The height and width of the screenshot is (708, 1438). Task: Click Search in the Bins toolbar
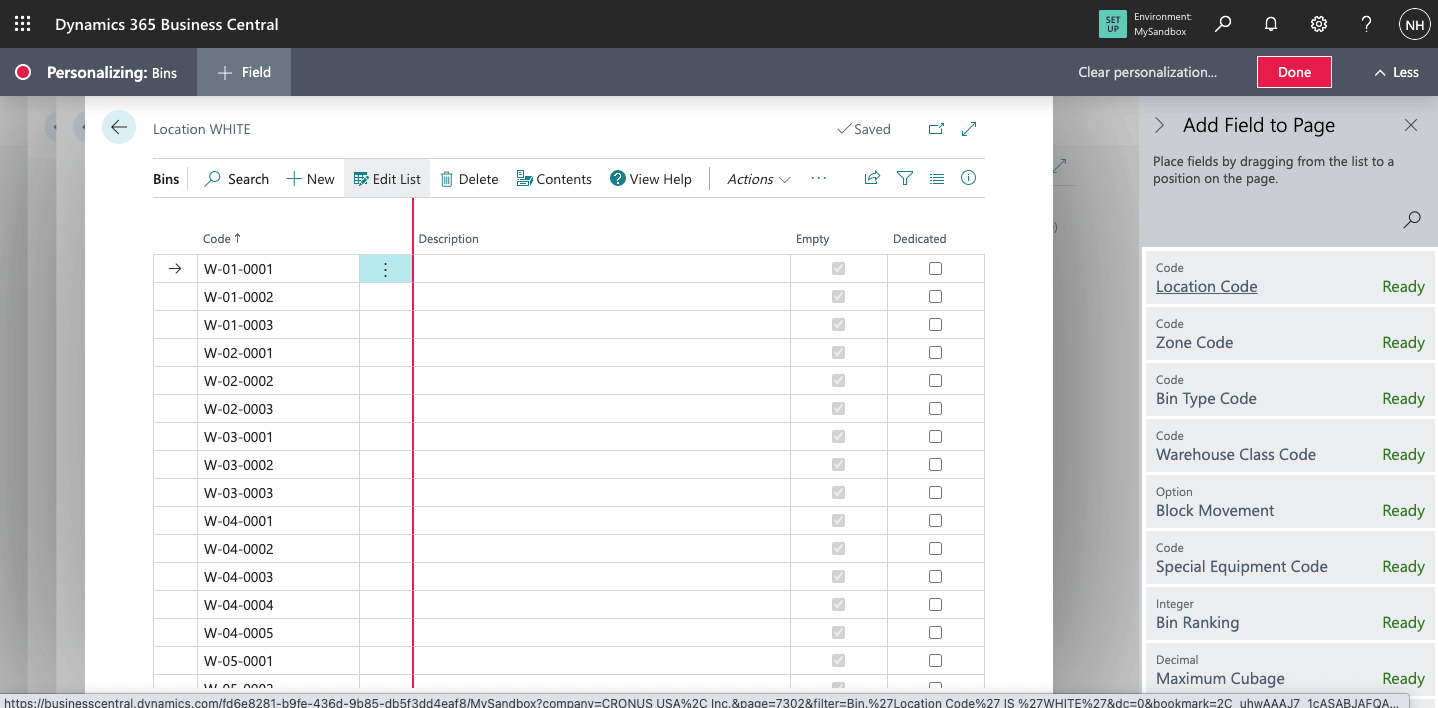tap(237, 179)
